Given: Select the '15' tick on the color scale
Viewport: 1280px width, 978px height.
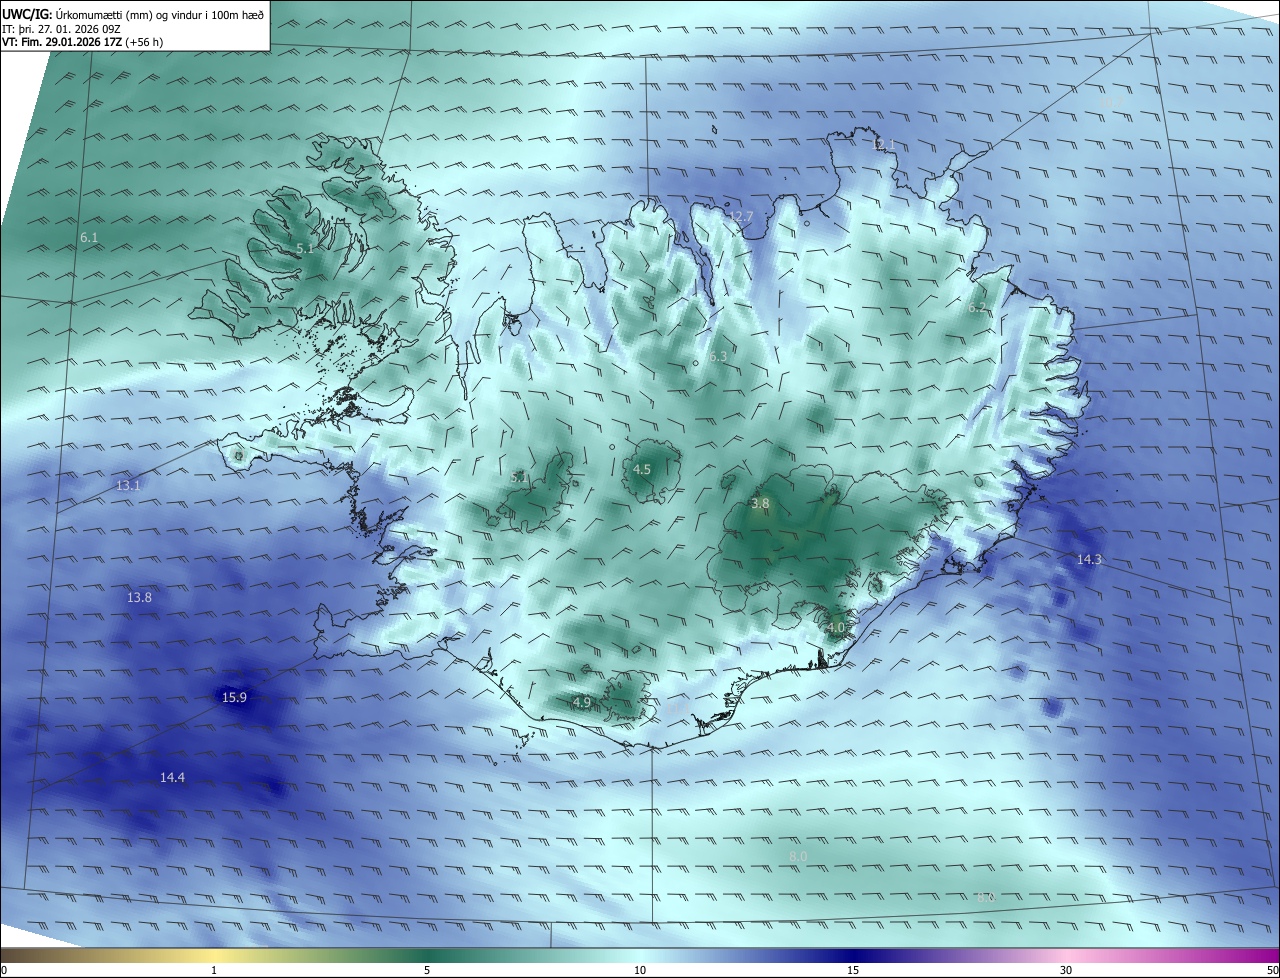Looking at the screenshot, I should point(853,970).
